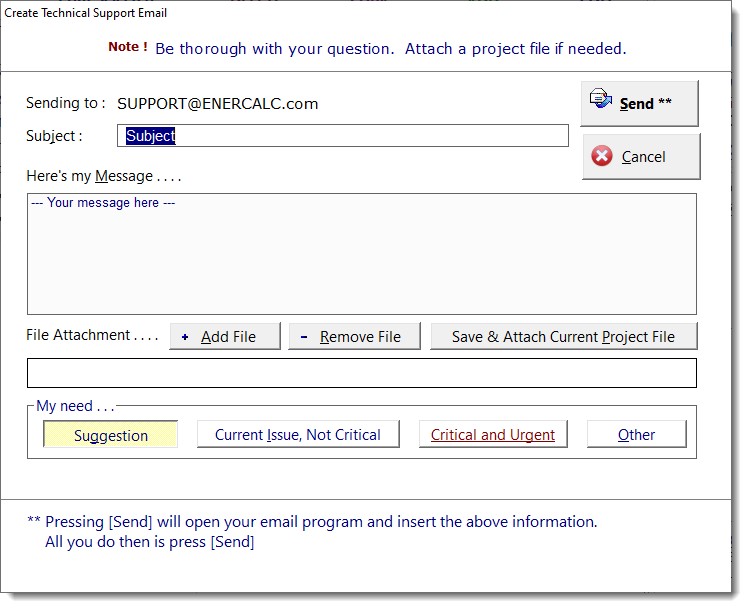Select the Suggestion need option
This screenshot has height=608, width=747.
111,435
